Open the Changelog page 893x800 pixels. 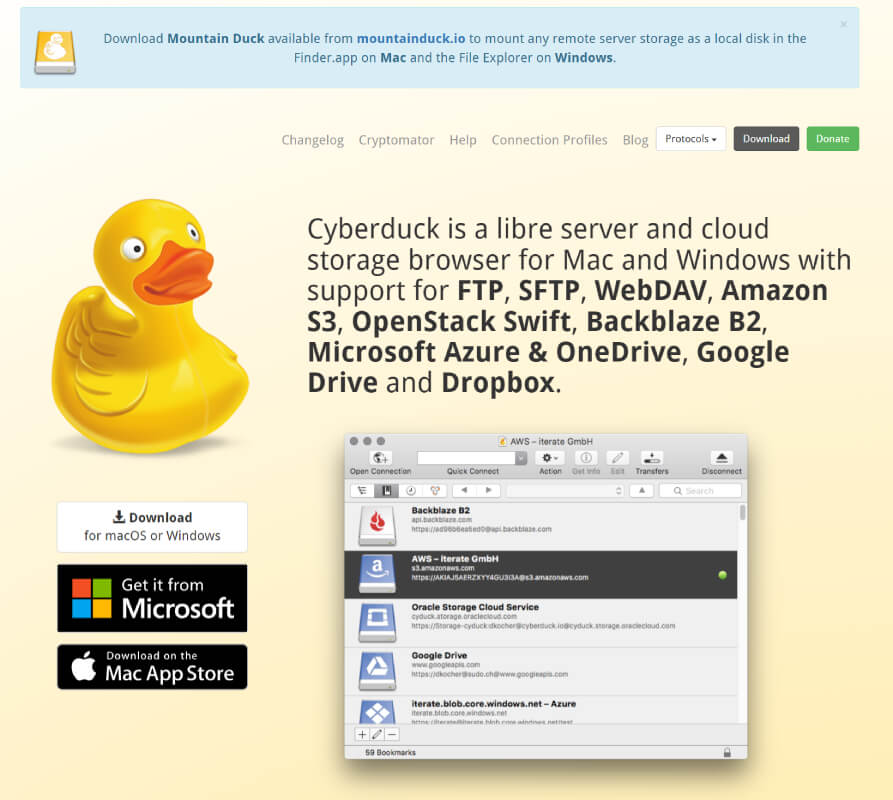[313, 140]
